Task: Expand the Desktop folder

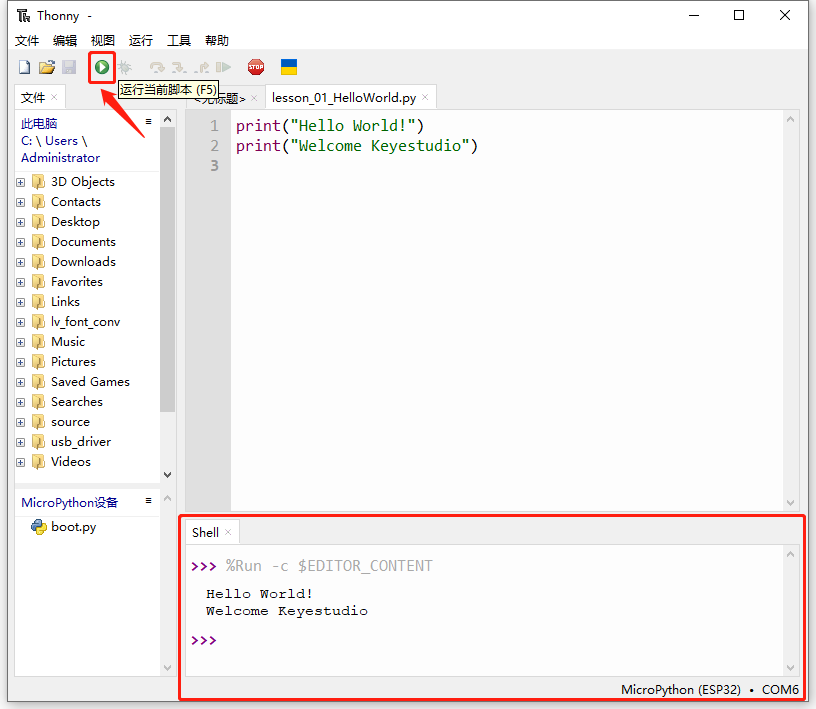Action: [20, 222]
